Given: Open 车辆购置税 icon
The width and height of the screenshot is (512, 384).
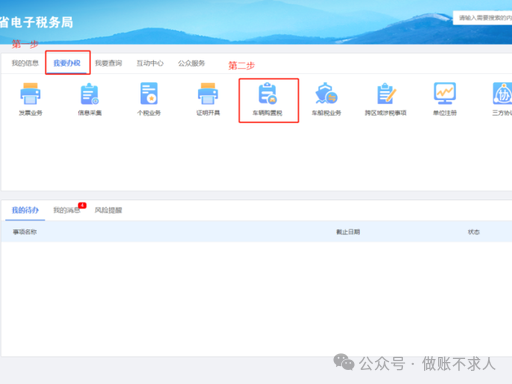Looking at the screenshot, I should pos(267,94).
